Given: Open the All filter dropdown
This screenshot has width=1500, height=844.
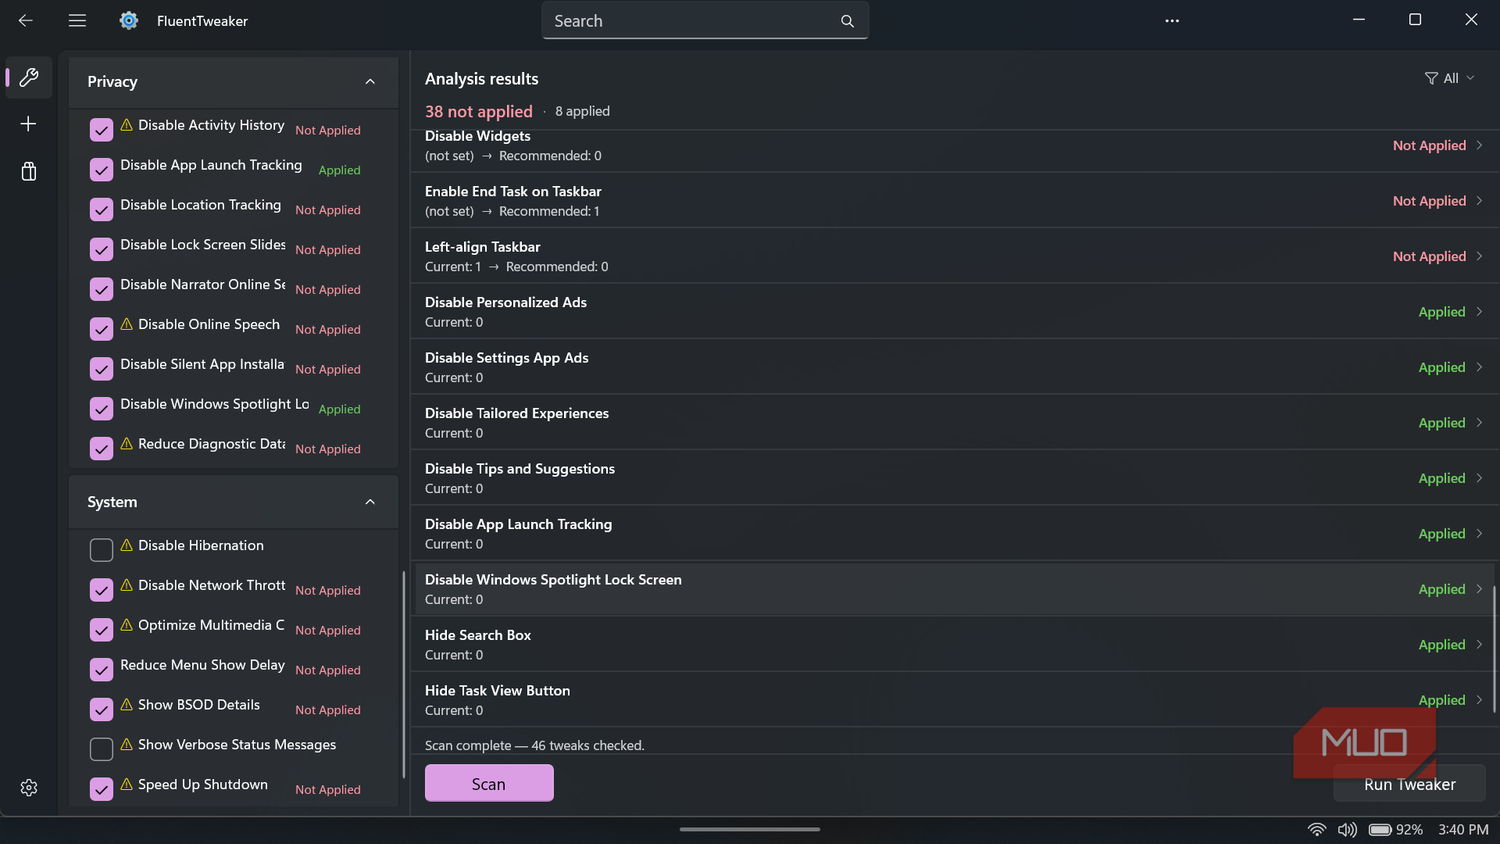Looking at the screenshot, I should click(x=1450, y=78).
